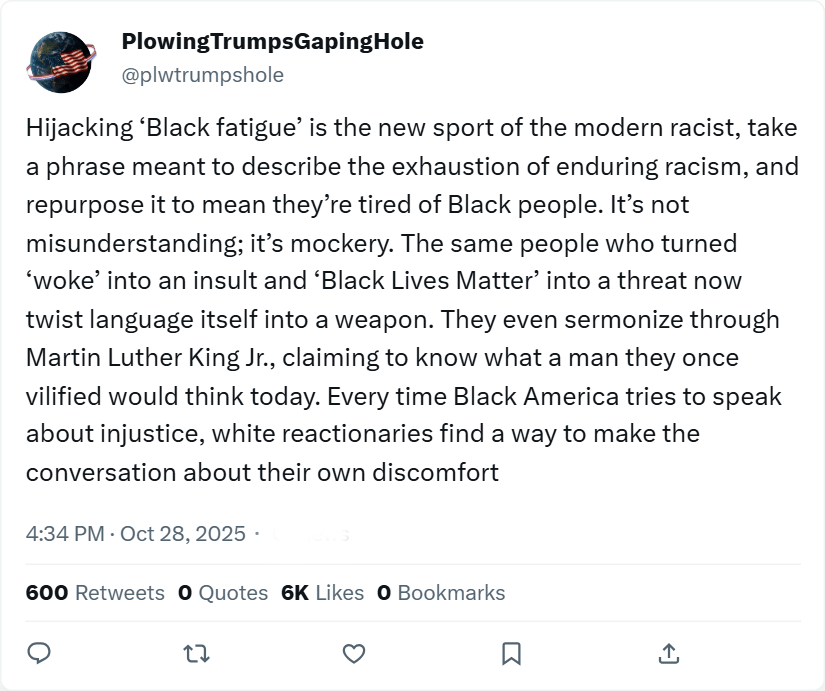
Task: Click the reply speech bubble icon
Action: click(39, 653)
